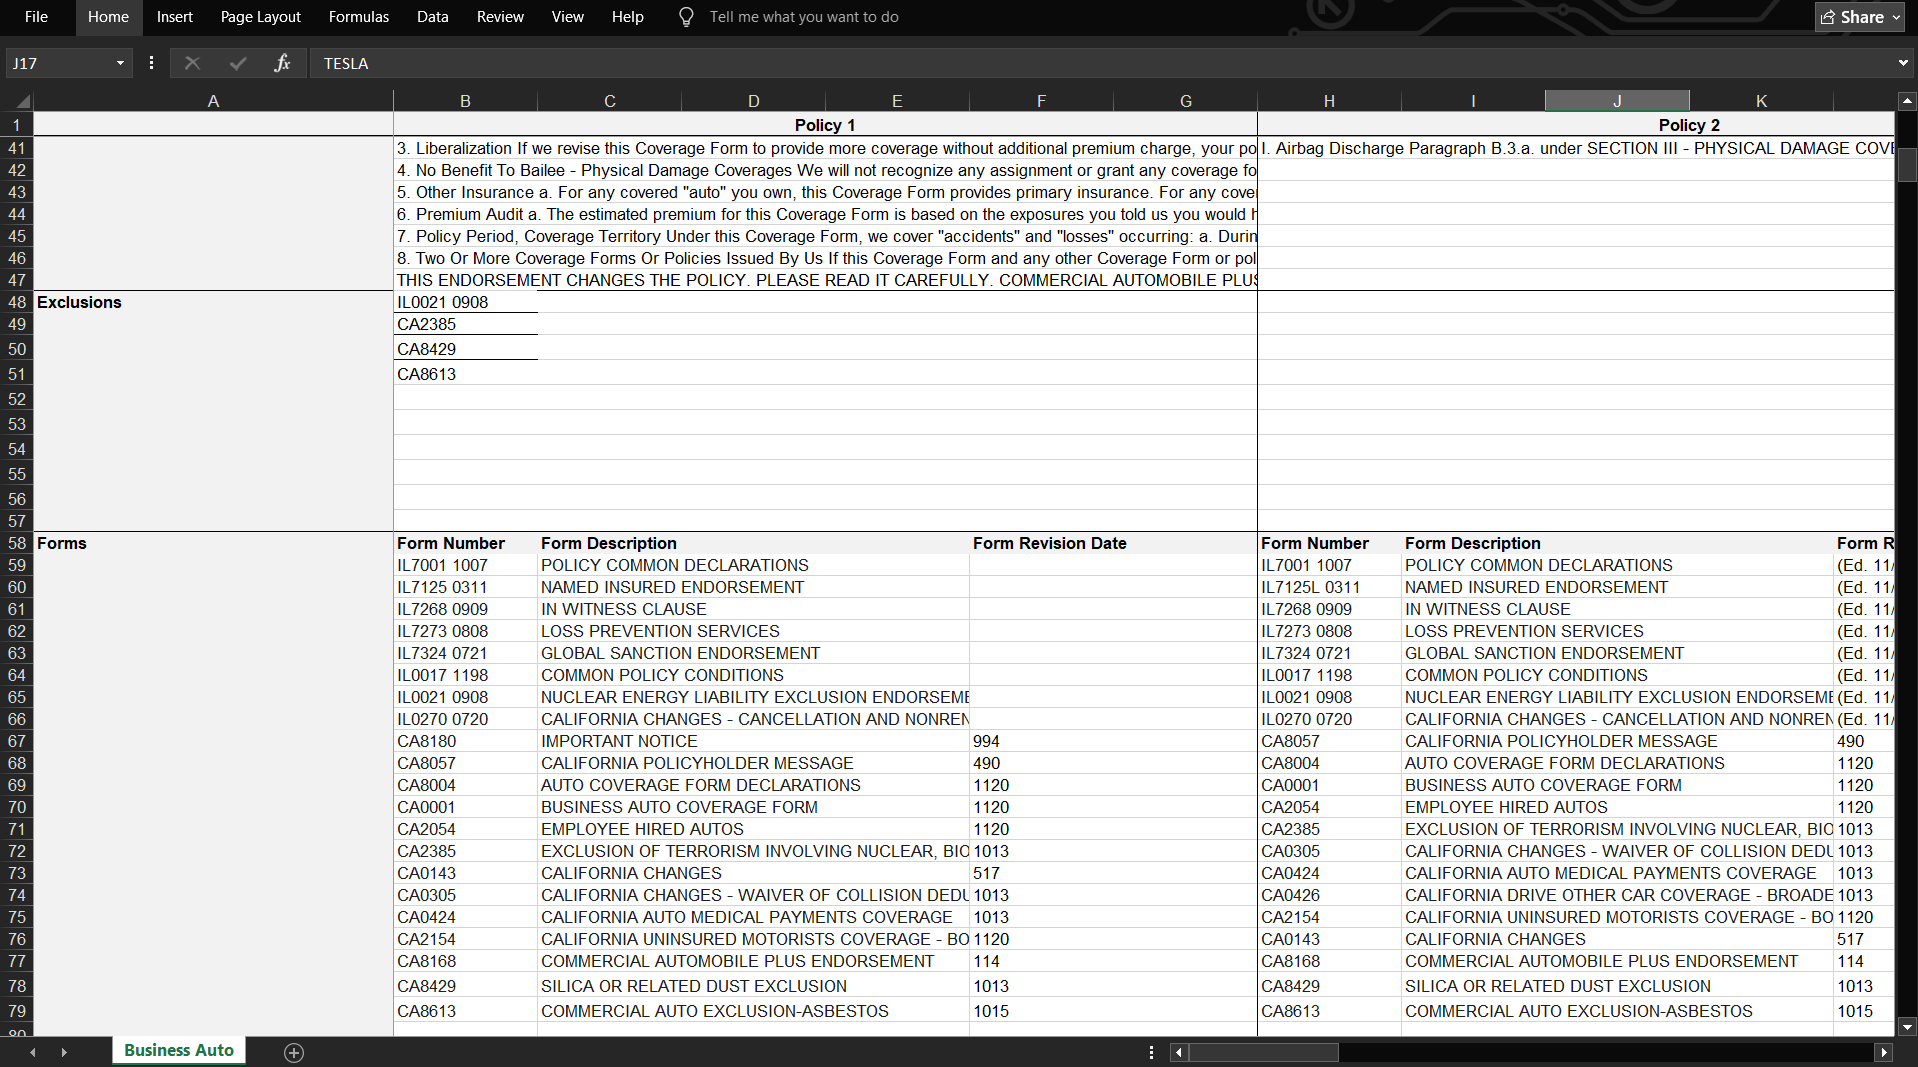The image size is (1918, 1067).
Task: Select Policy 2 cell CA0426
Action: pyautogui.click(x=1329, y=895)
